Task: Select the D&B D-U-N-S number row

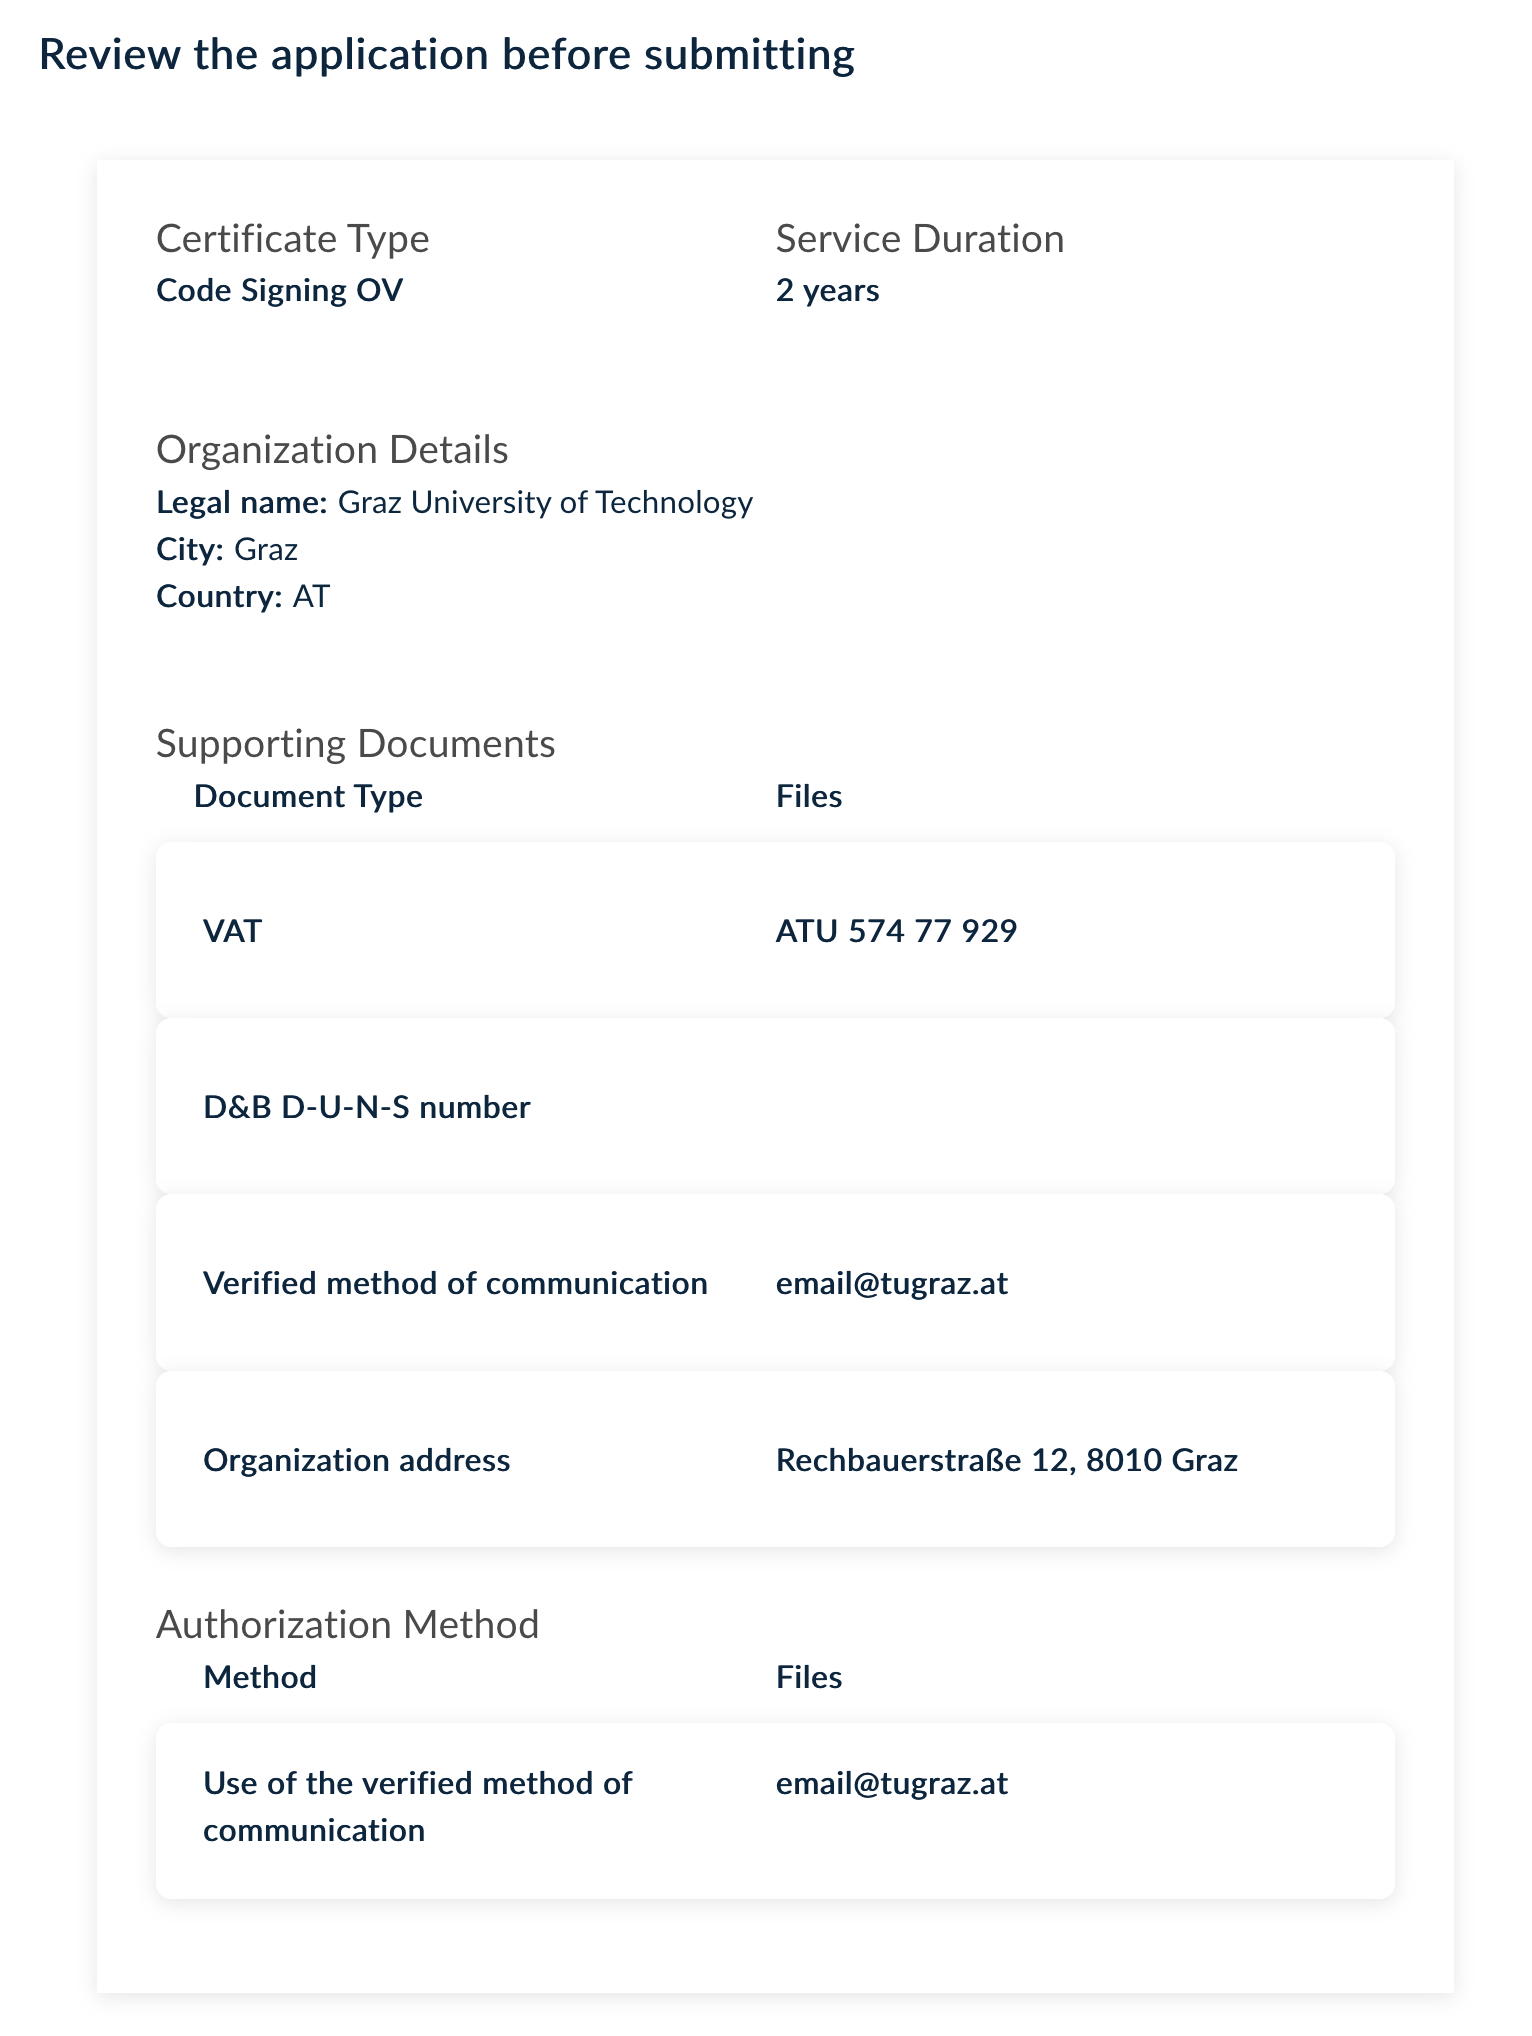Action: [x=366, y=1107]
